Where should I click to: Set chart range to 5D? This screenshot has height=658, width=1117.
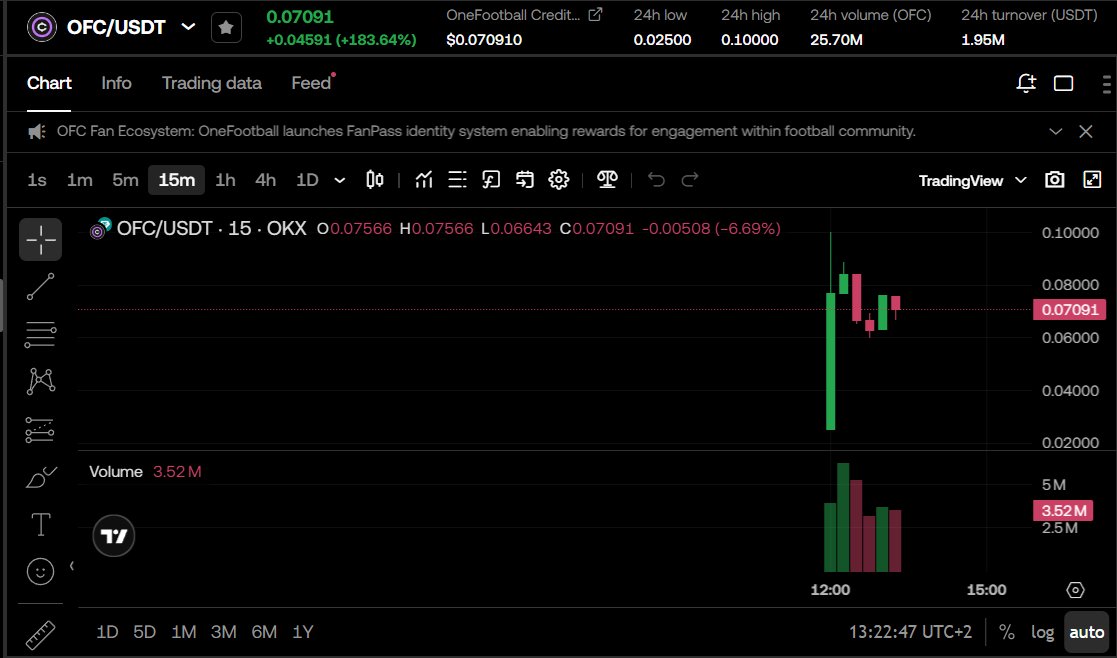[x=145, y=632]
